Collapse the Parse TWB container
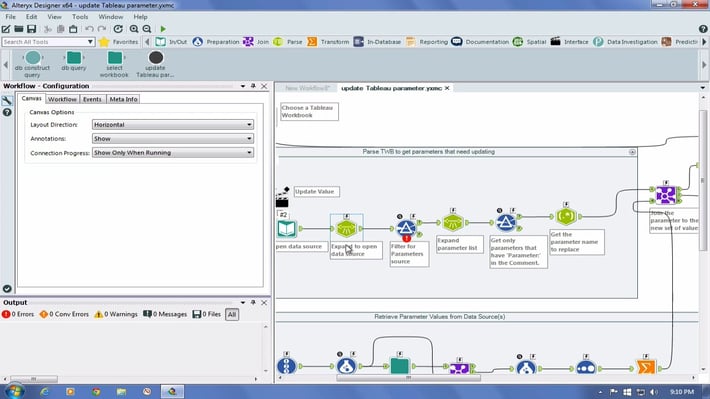This screenshot has width=710, height=399. coord(632,152)
